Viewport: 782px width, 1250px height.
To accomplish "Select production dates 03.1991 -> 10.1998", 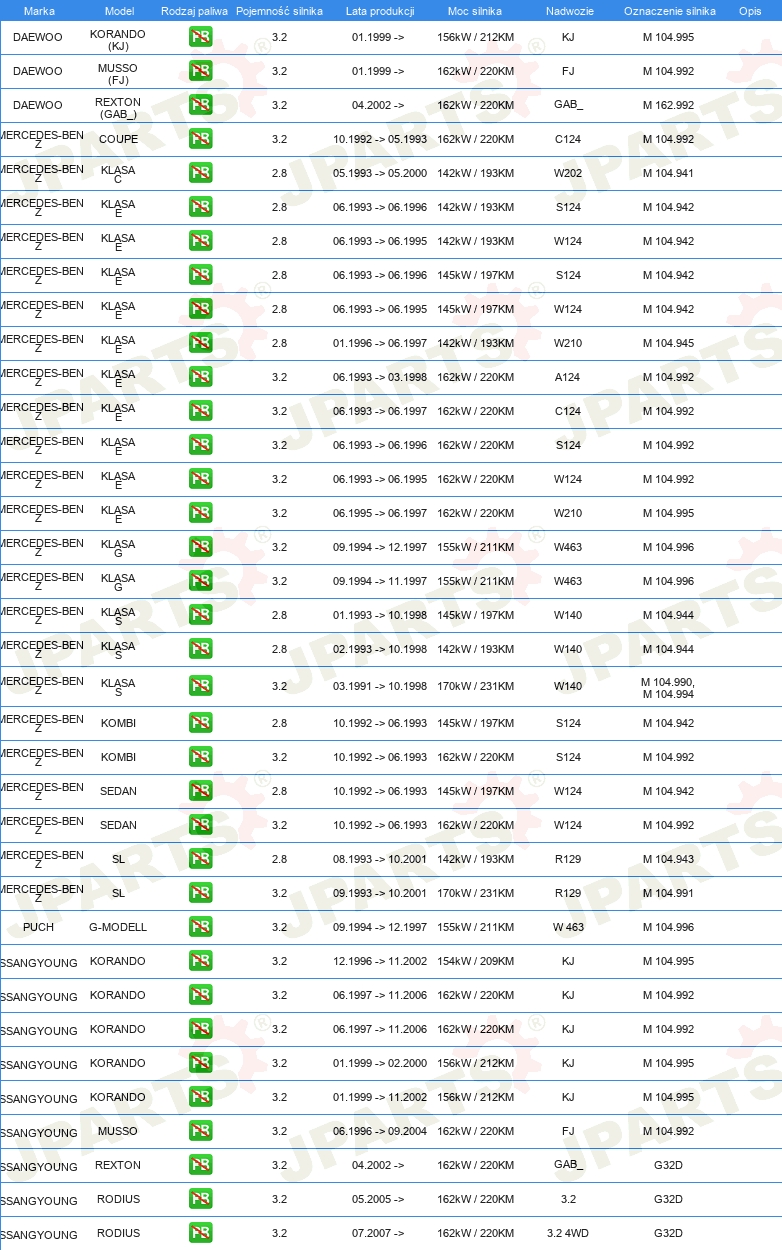I will click(x=380, y=687).
